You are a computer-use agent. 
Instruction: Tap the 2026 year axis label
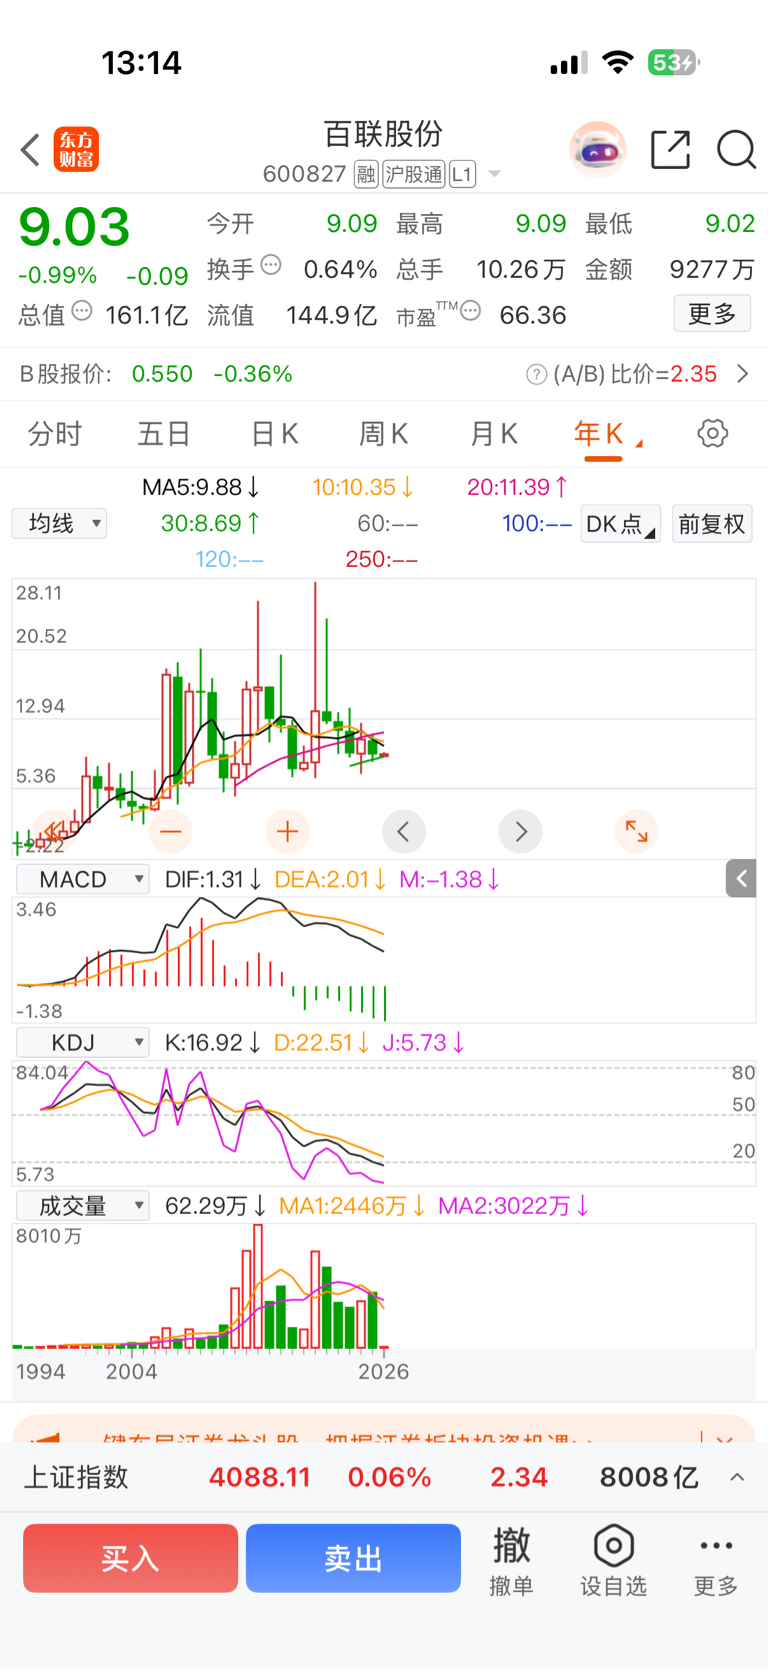coord(383,1372)
